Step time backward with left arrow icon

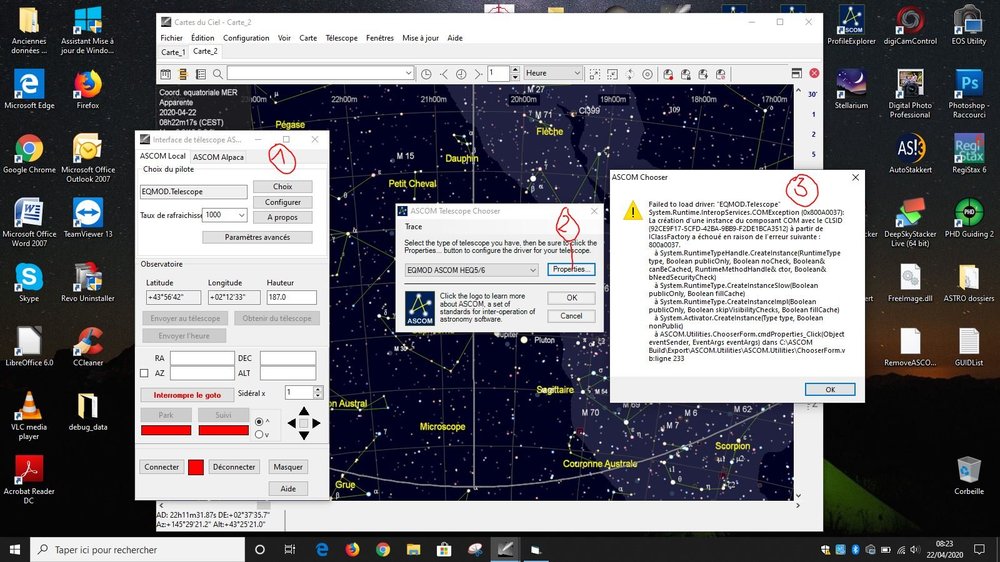(x=444, y=74)
